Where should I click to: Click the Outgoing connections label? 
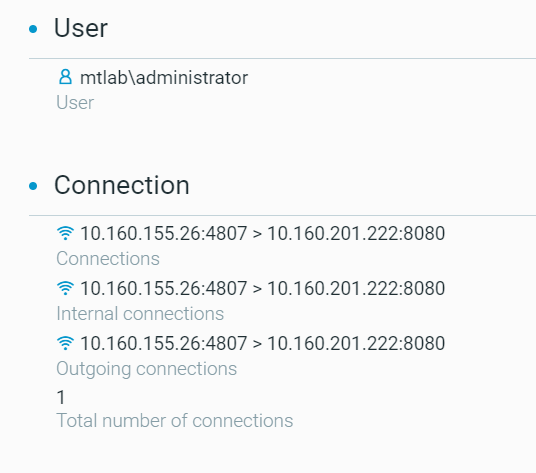click(147, 369)
